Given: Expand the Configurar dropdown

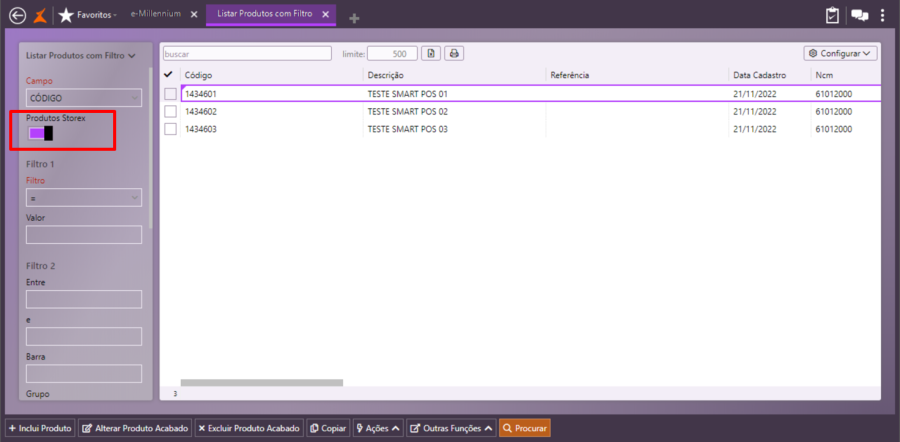Looking at the screenshot, I should (840, 53).
